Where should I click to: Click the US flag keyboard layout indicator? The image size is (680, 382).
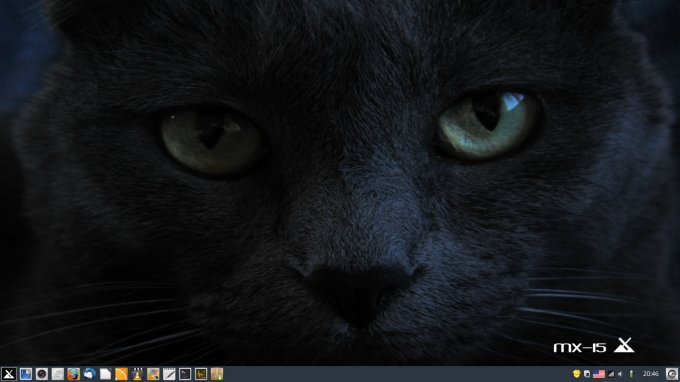point(599,374)
